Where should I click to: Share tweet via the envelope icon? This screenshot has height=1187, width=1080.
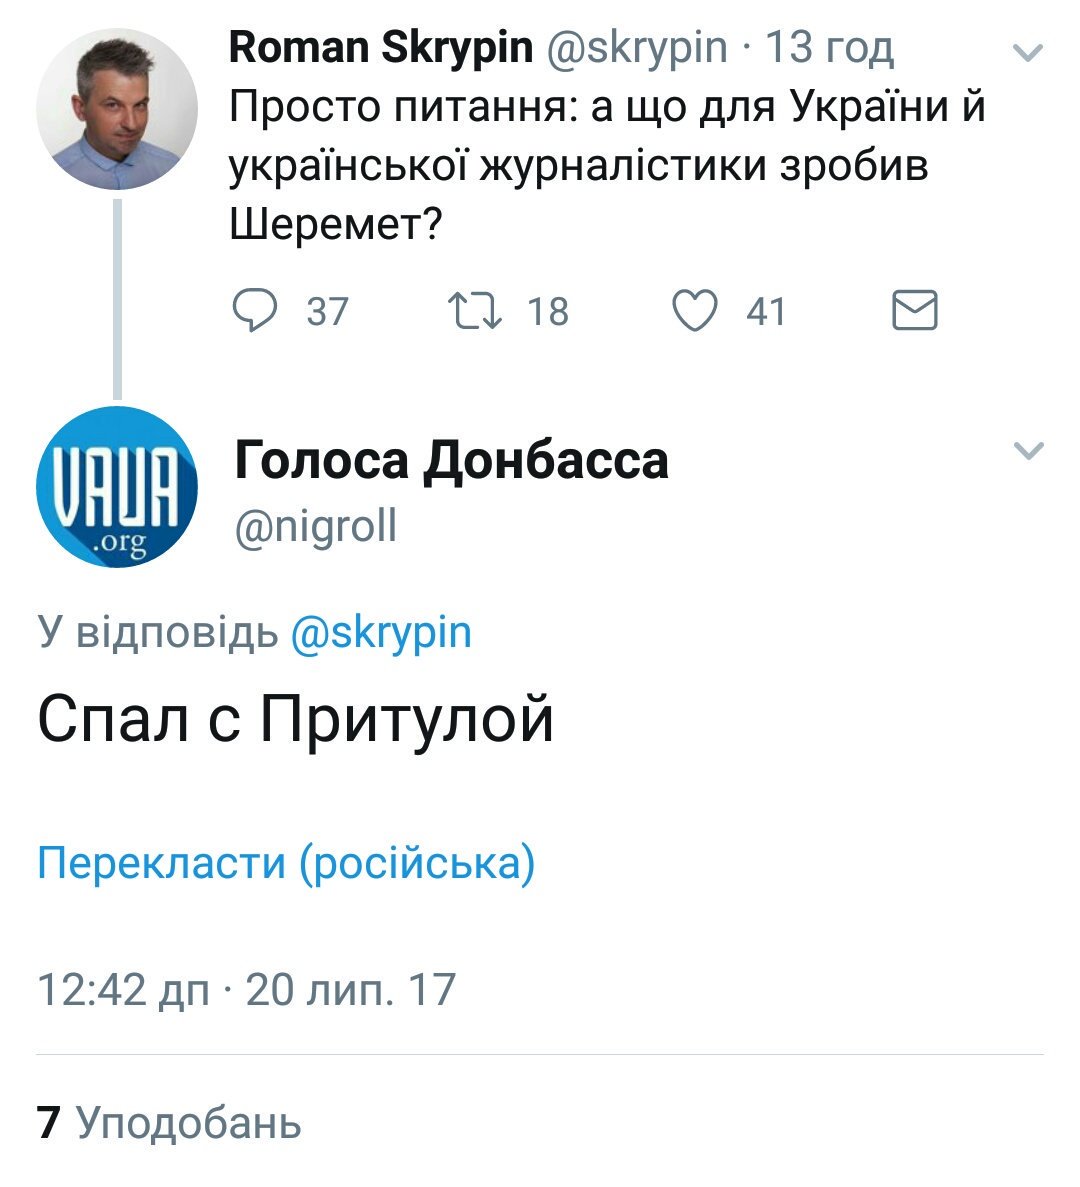point(914,311)
